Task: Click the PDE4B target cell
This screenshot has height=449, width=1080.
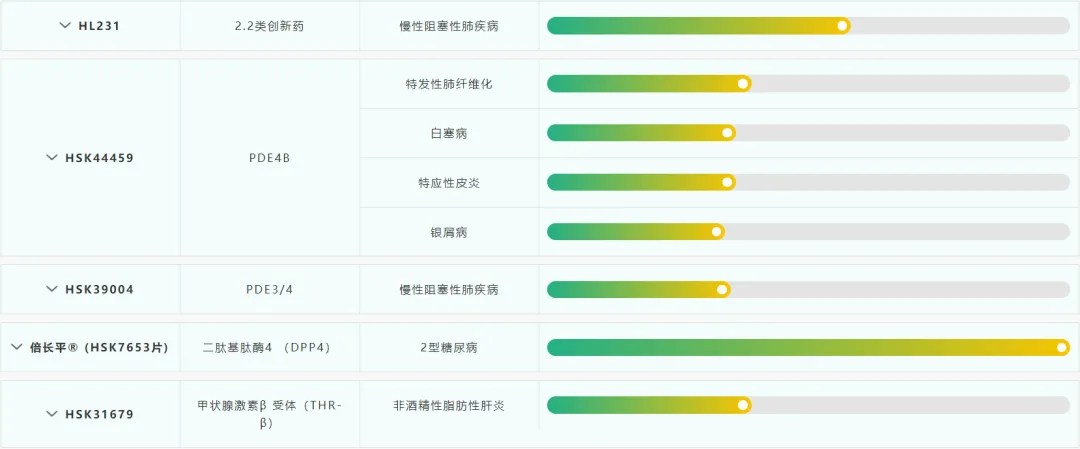Action: pyautogui.click(x=269, y=158)
